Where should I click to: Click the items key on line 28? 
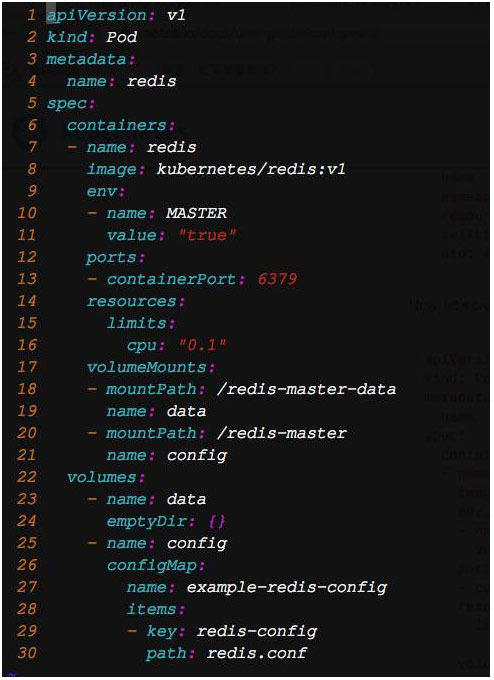click(151, 609)
